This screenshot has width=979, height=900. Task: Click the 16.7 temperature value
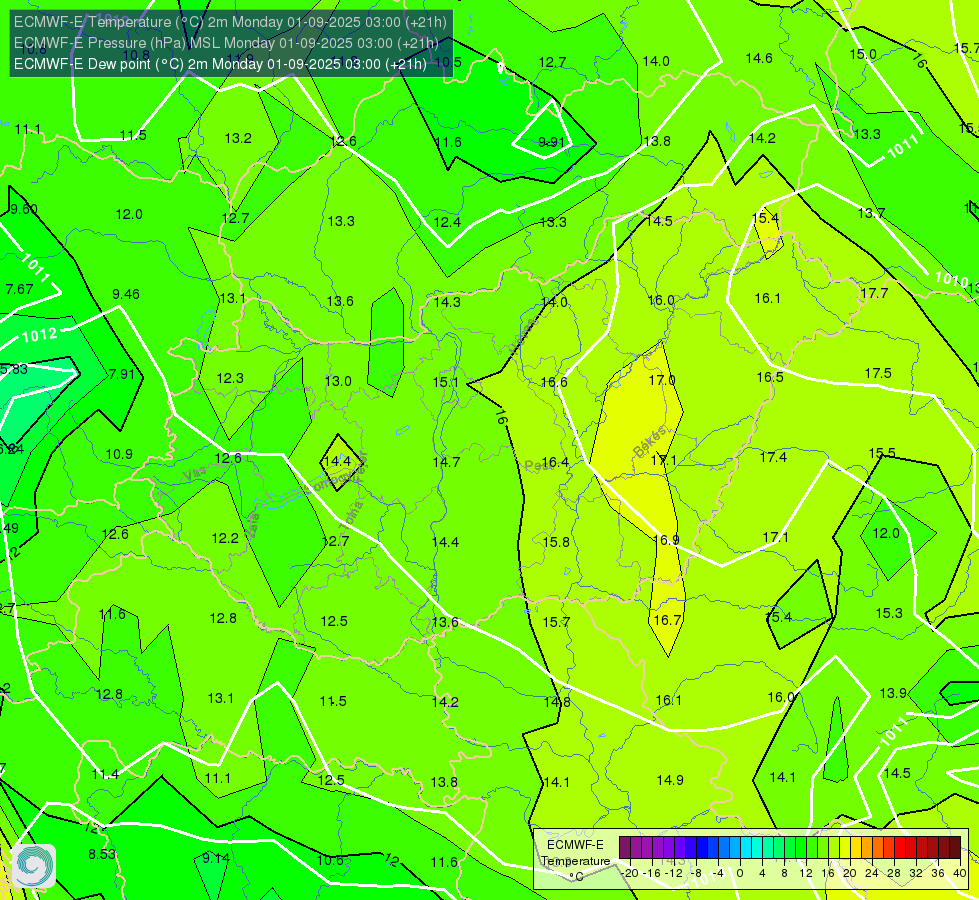click(x=667, y=620)
